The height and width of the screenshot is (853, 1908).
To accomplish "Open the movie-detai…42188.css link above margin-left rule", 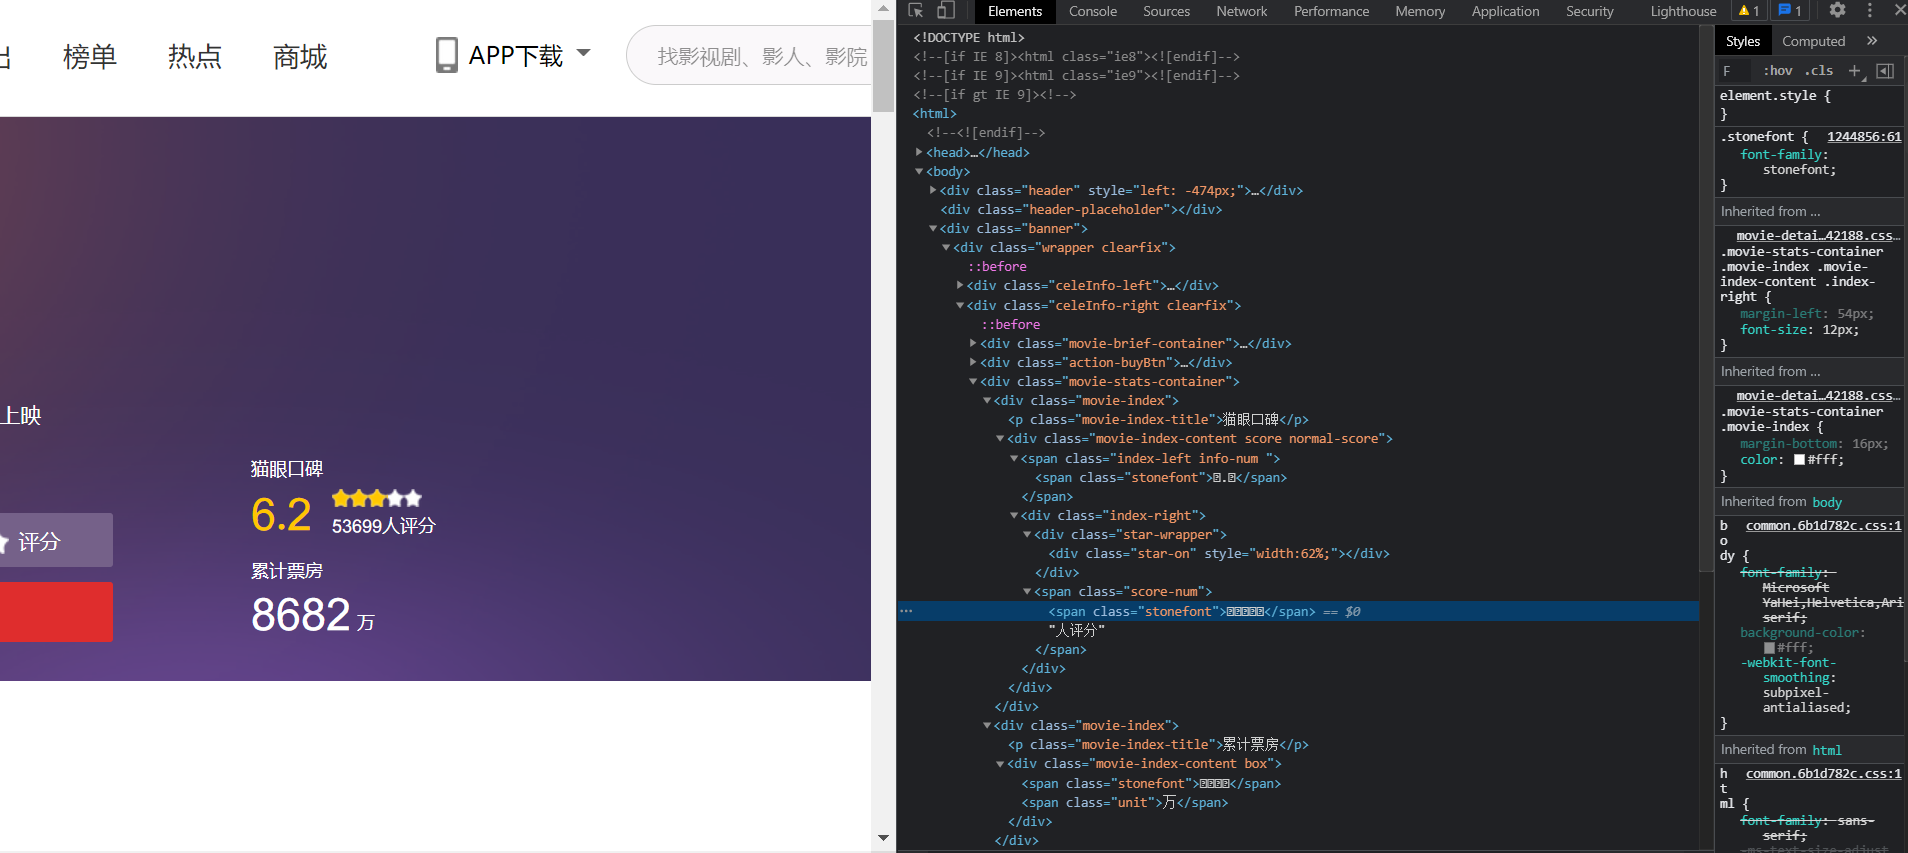I will tap(1818, 236).
